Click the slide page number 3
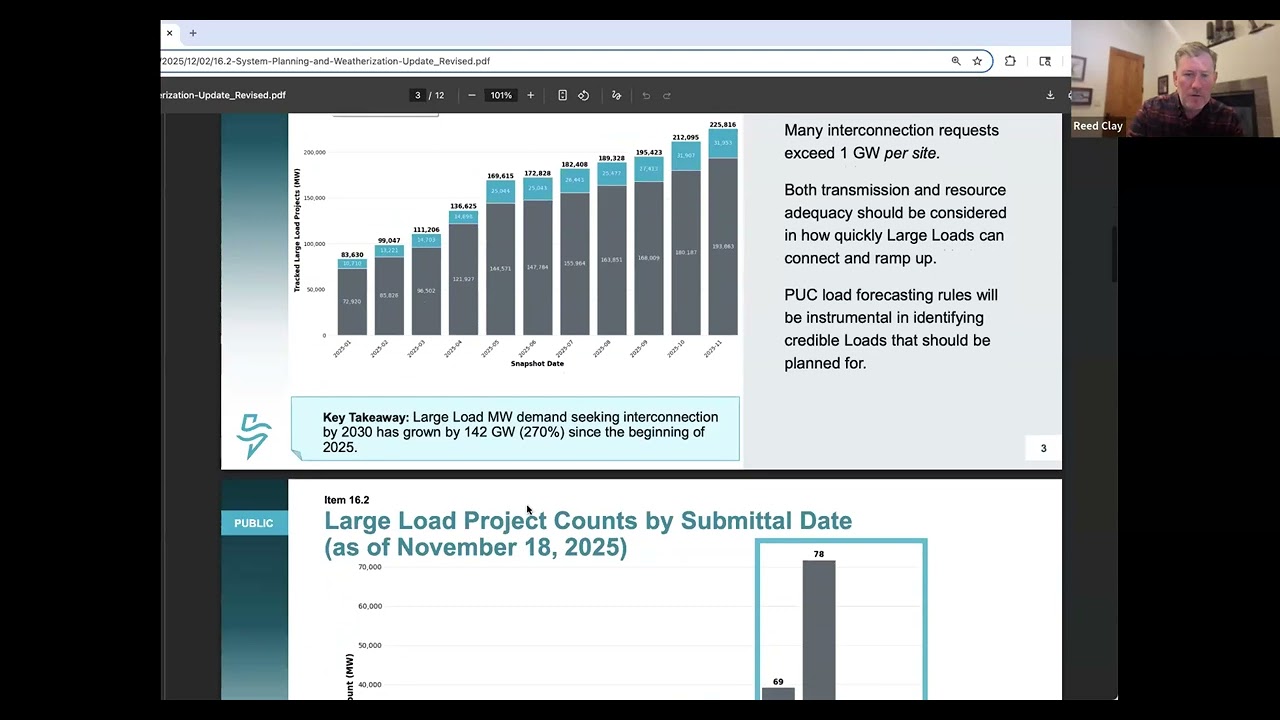The height and width of the screenshot is (720, 1280). pyautogui.click(x=1043, y=448)
